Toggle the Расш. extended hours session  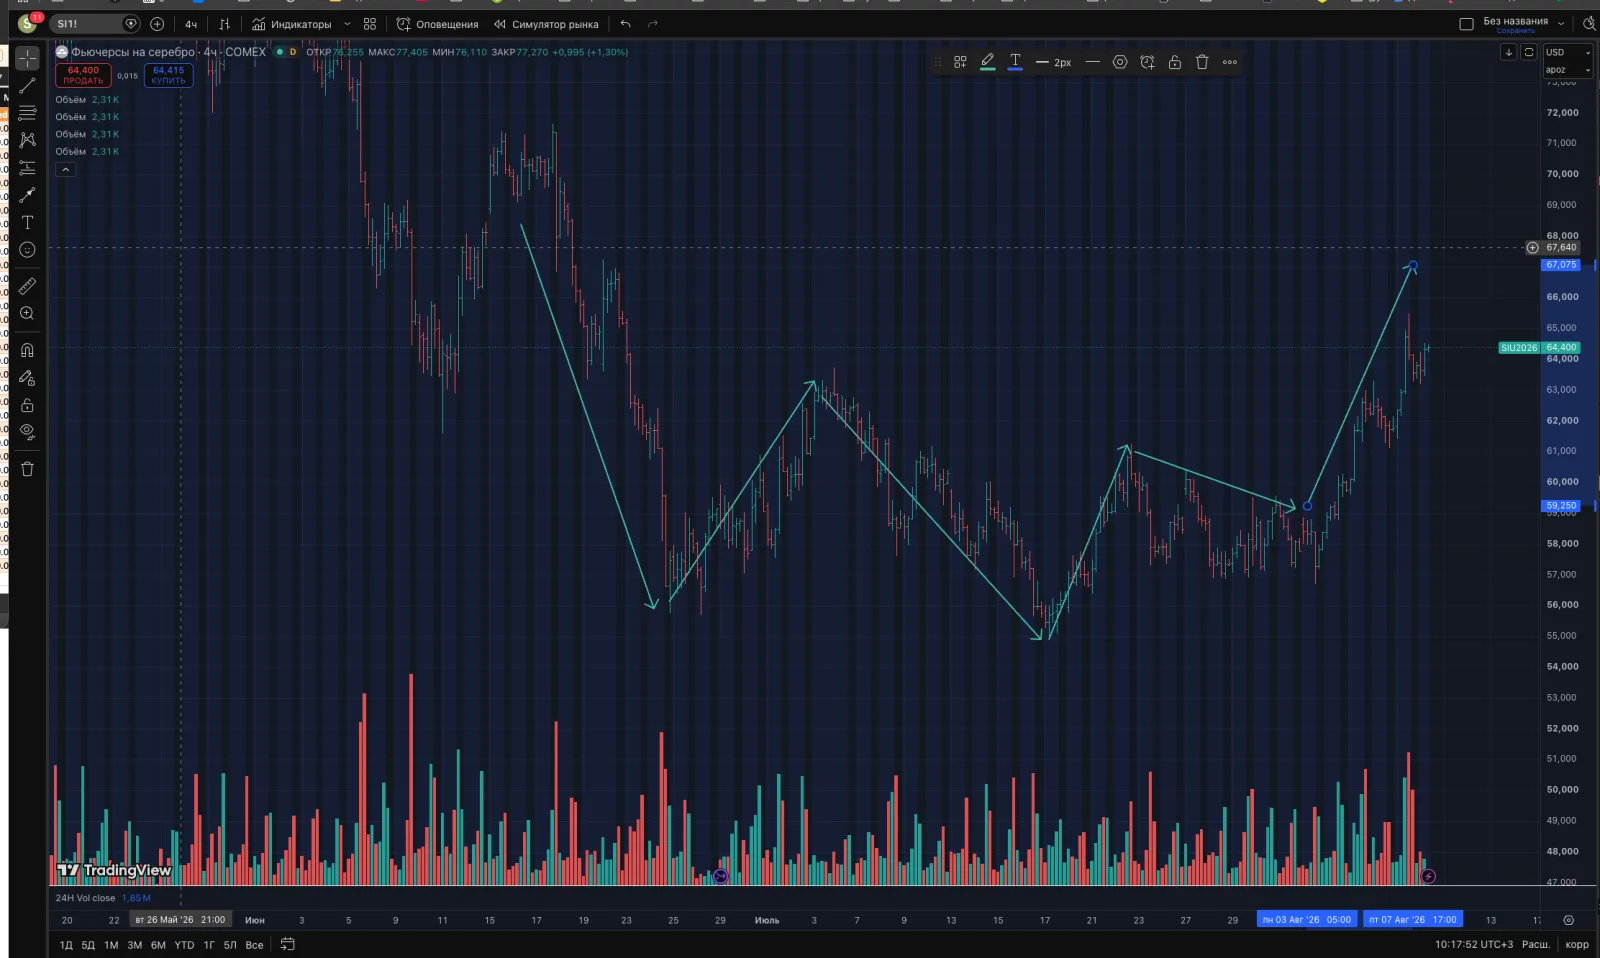click(x=1535, y=945)
